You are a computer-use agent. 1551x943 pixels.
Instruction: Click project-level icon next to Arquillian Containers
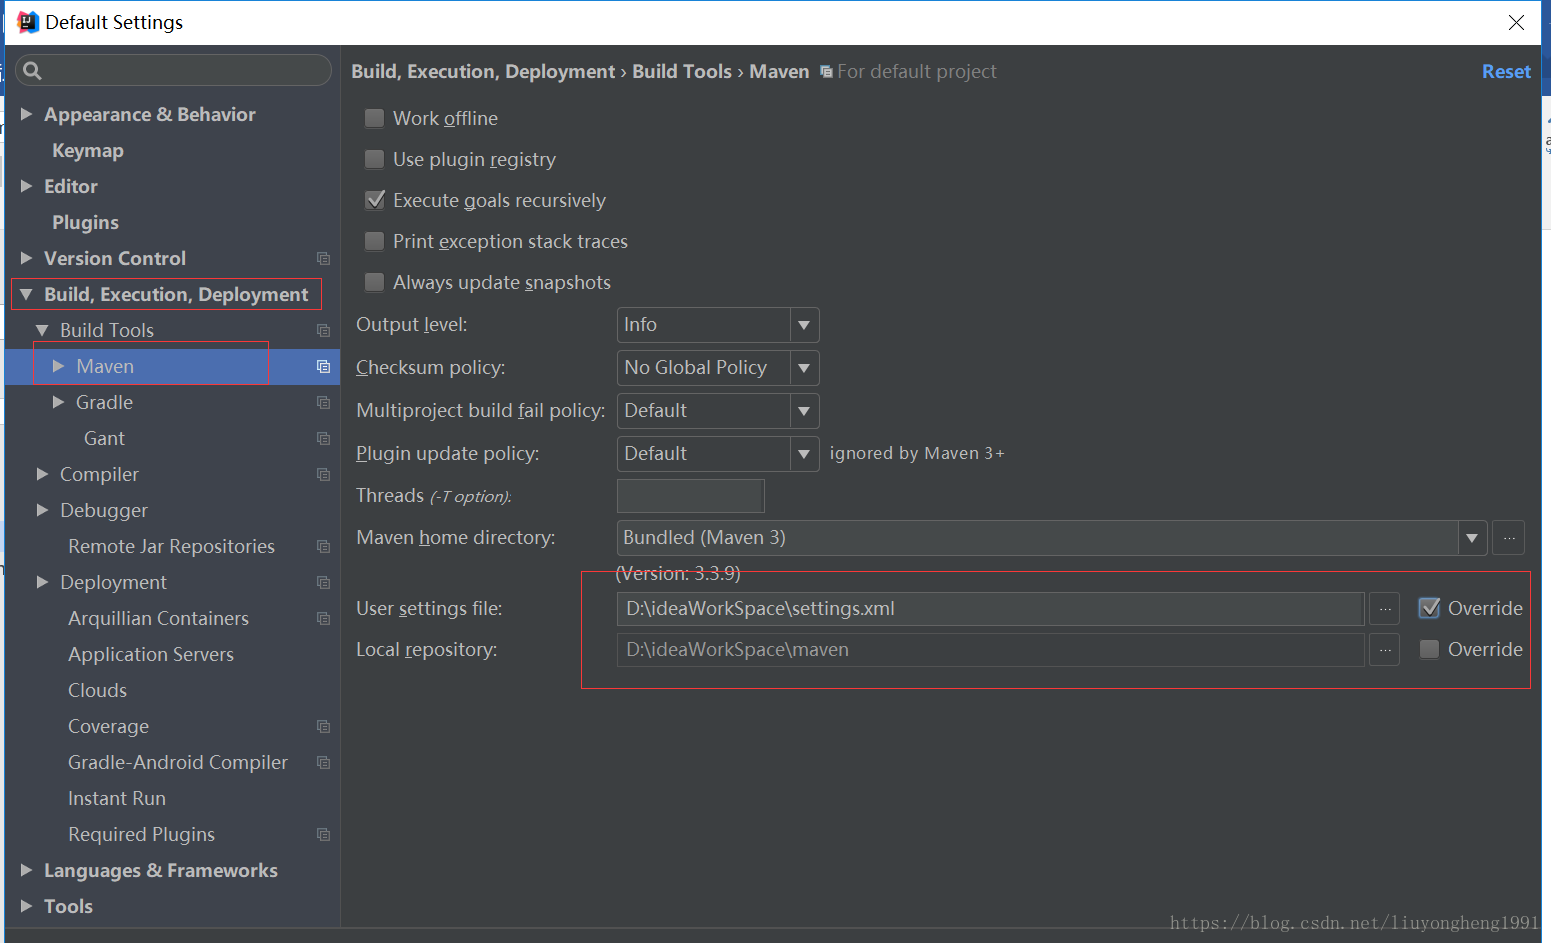[323, 618]
